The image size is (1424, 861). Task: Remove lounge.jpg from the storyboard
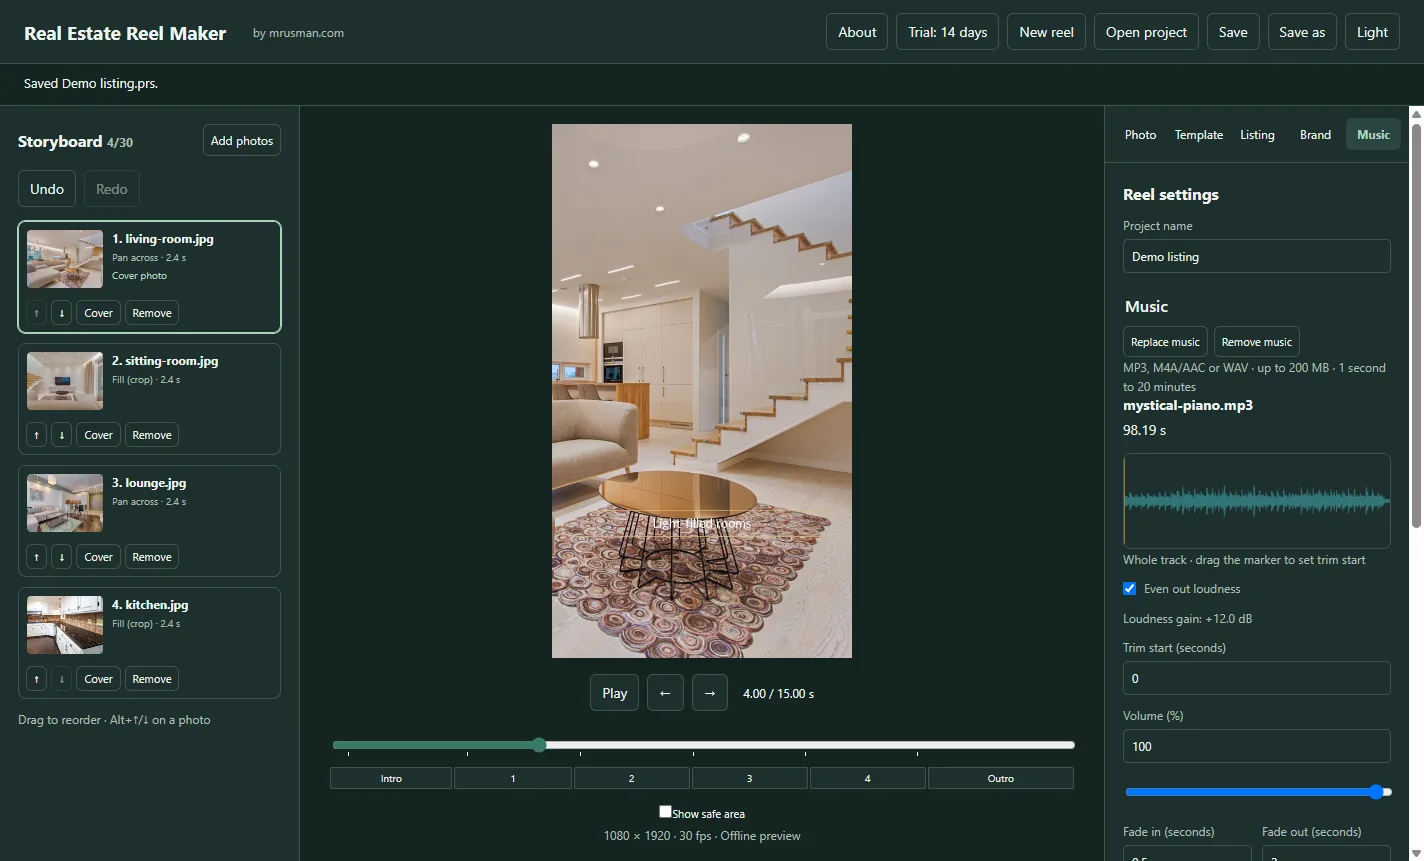click(x=152, y=557)
